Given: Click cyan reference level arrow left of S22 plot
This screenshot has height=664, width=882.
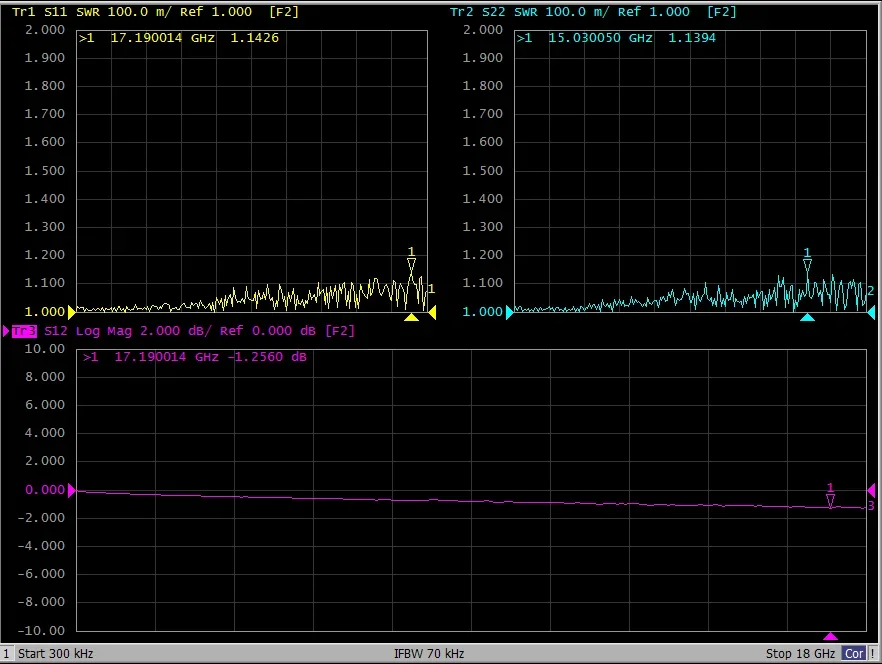Looking at the screenshot, I should pyautogui.click(x=509, y=312).
